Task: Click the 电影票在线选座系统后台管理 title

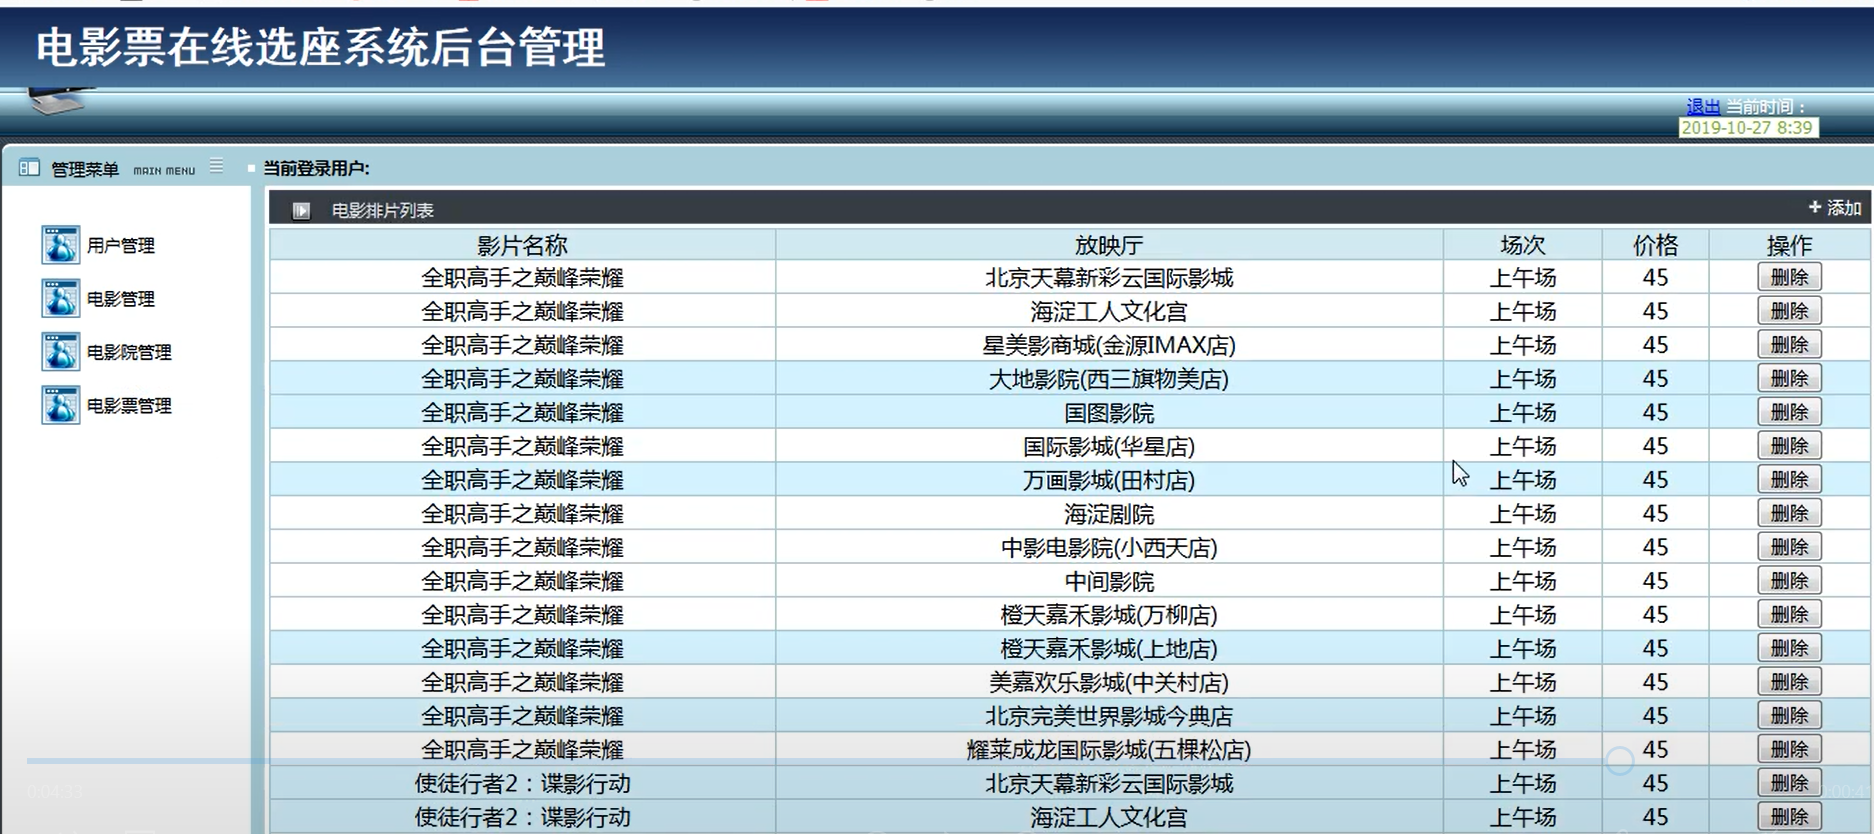Action: tap(320, 48)
